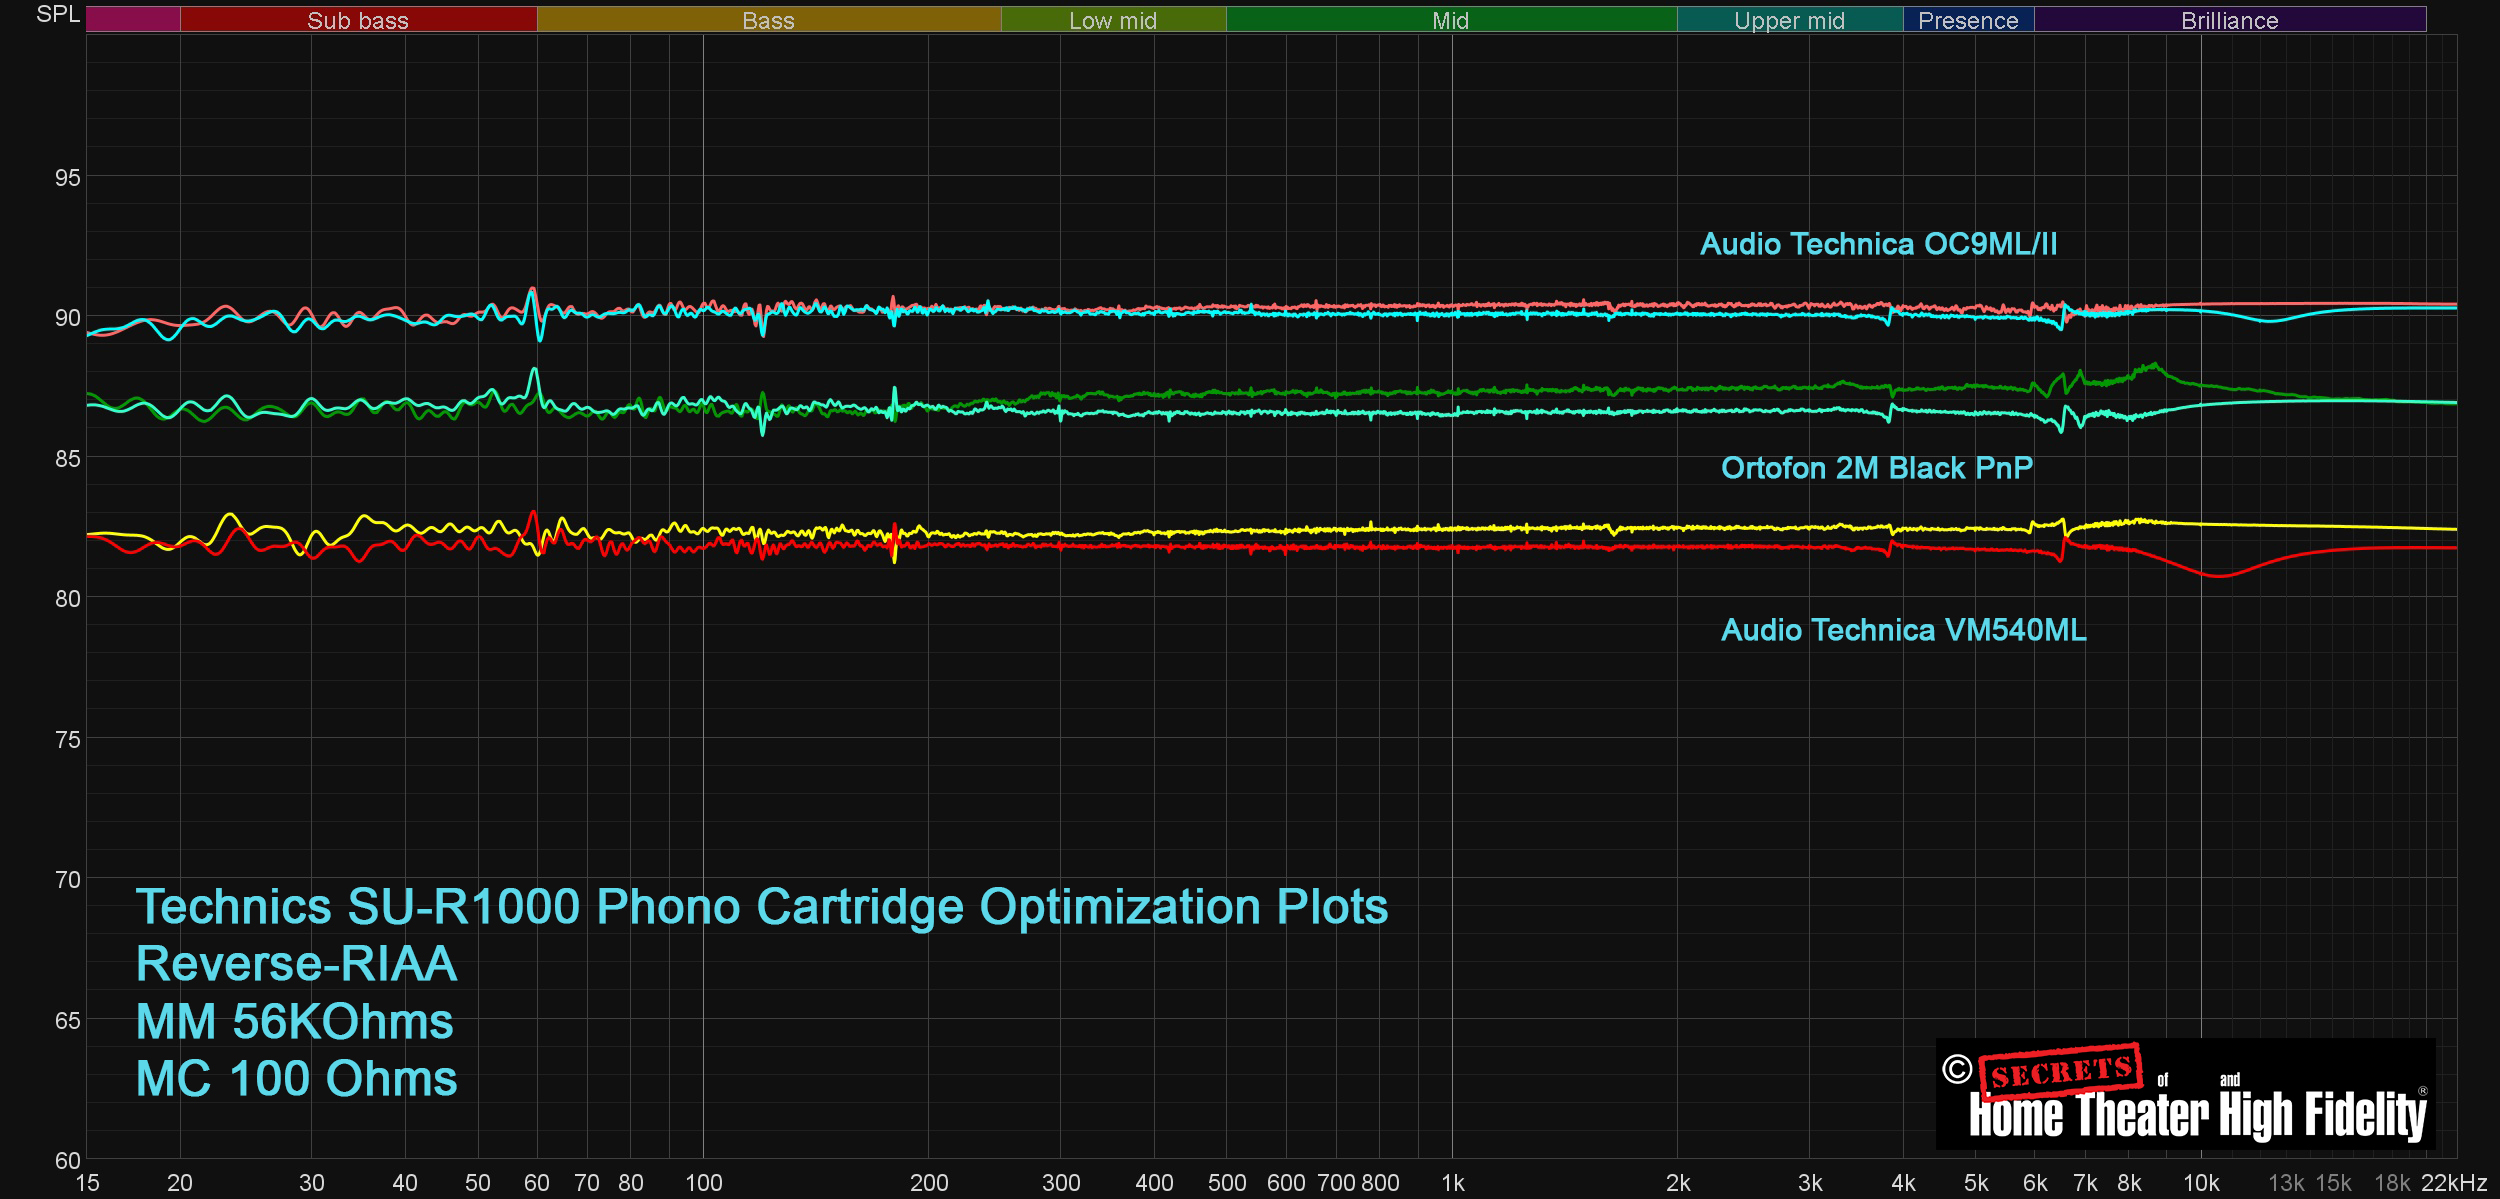The width and height of the screenshot is (2500, 1199).
Task: Click the Audio Technica OC9ML/II trace label
Action: coord(1879,244)
